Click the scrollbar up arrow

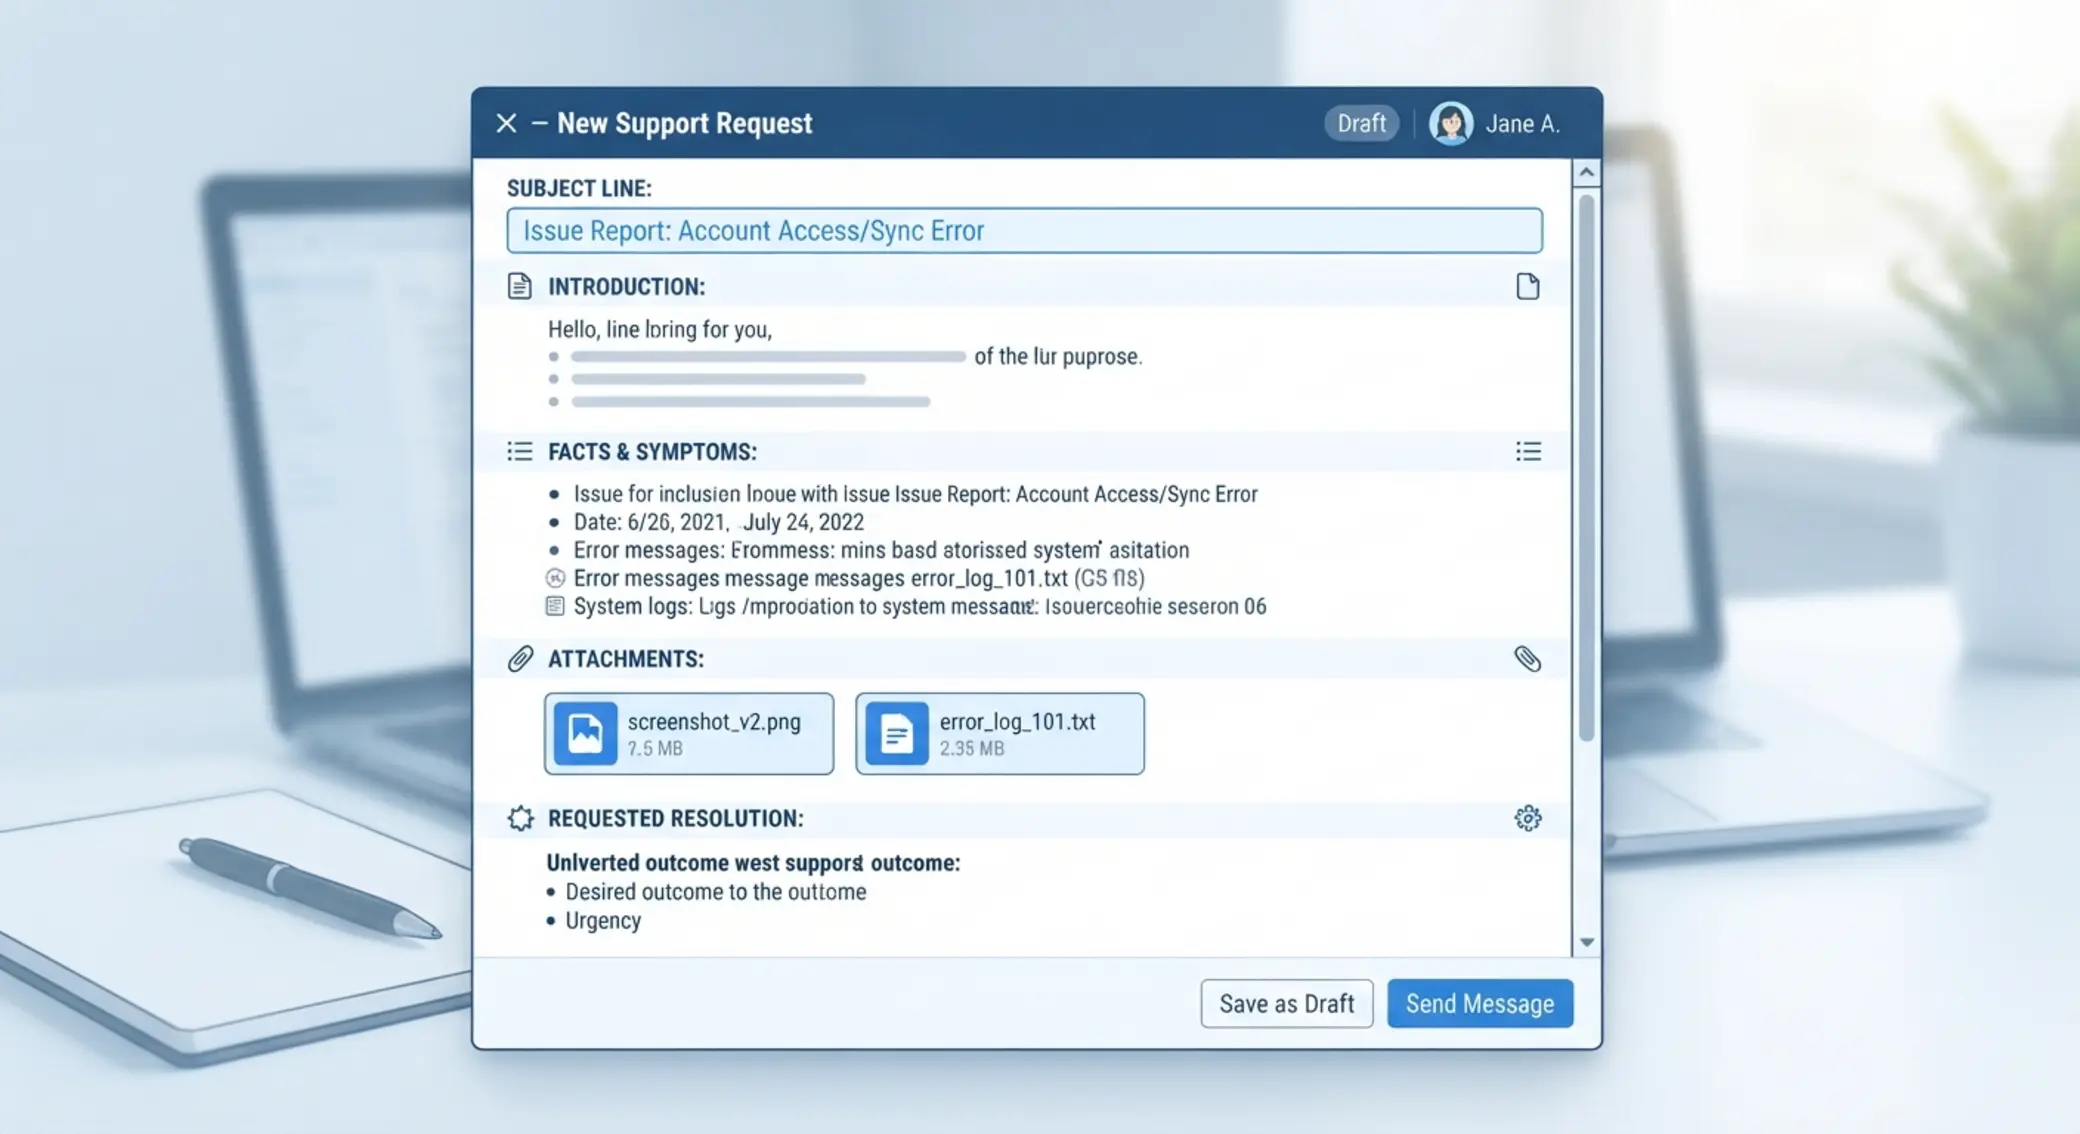1586,173
